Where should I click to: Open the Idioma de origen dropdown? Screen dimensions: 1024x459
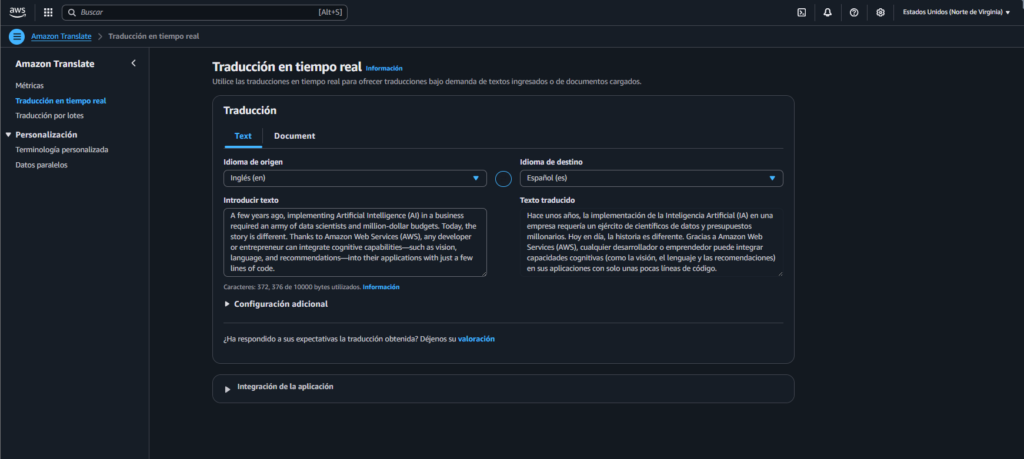click(x=355, y=178)
